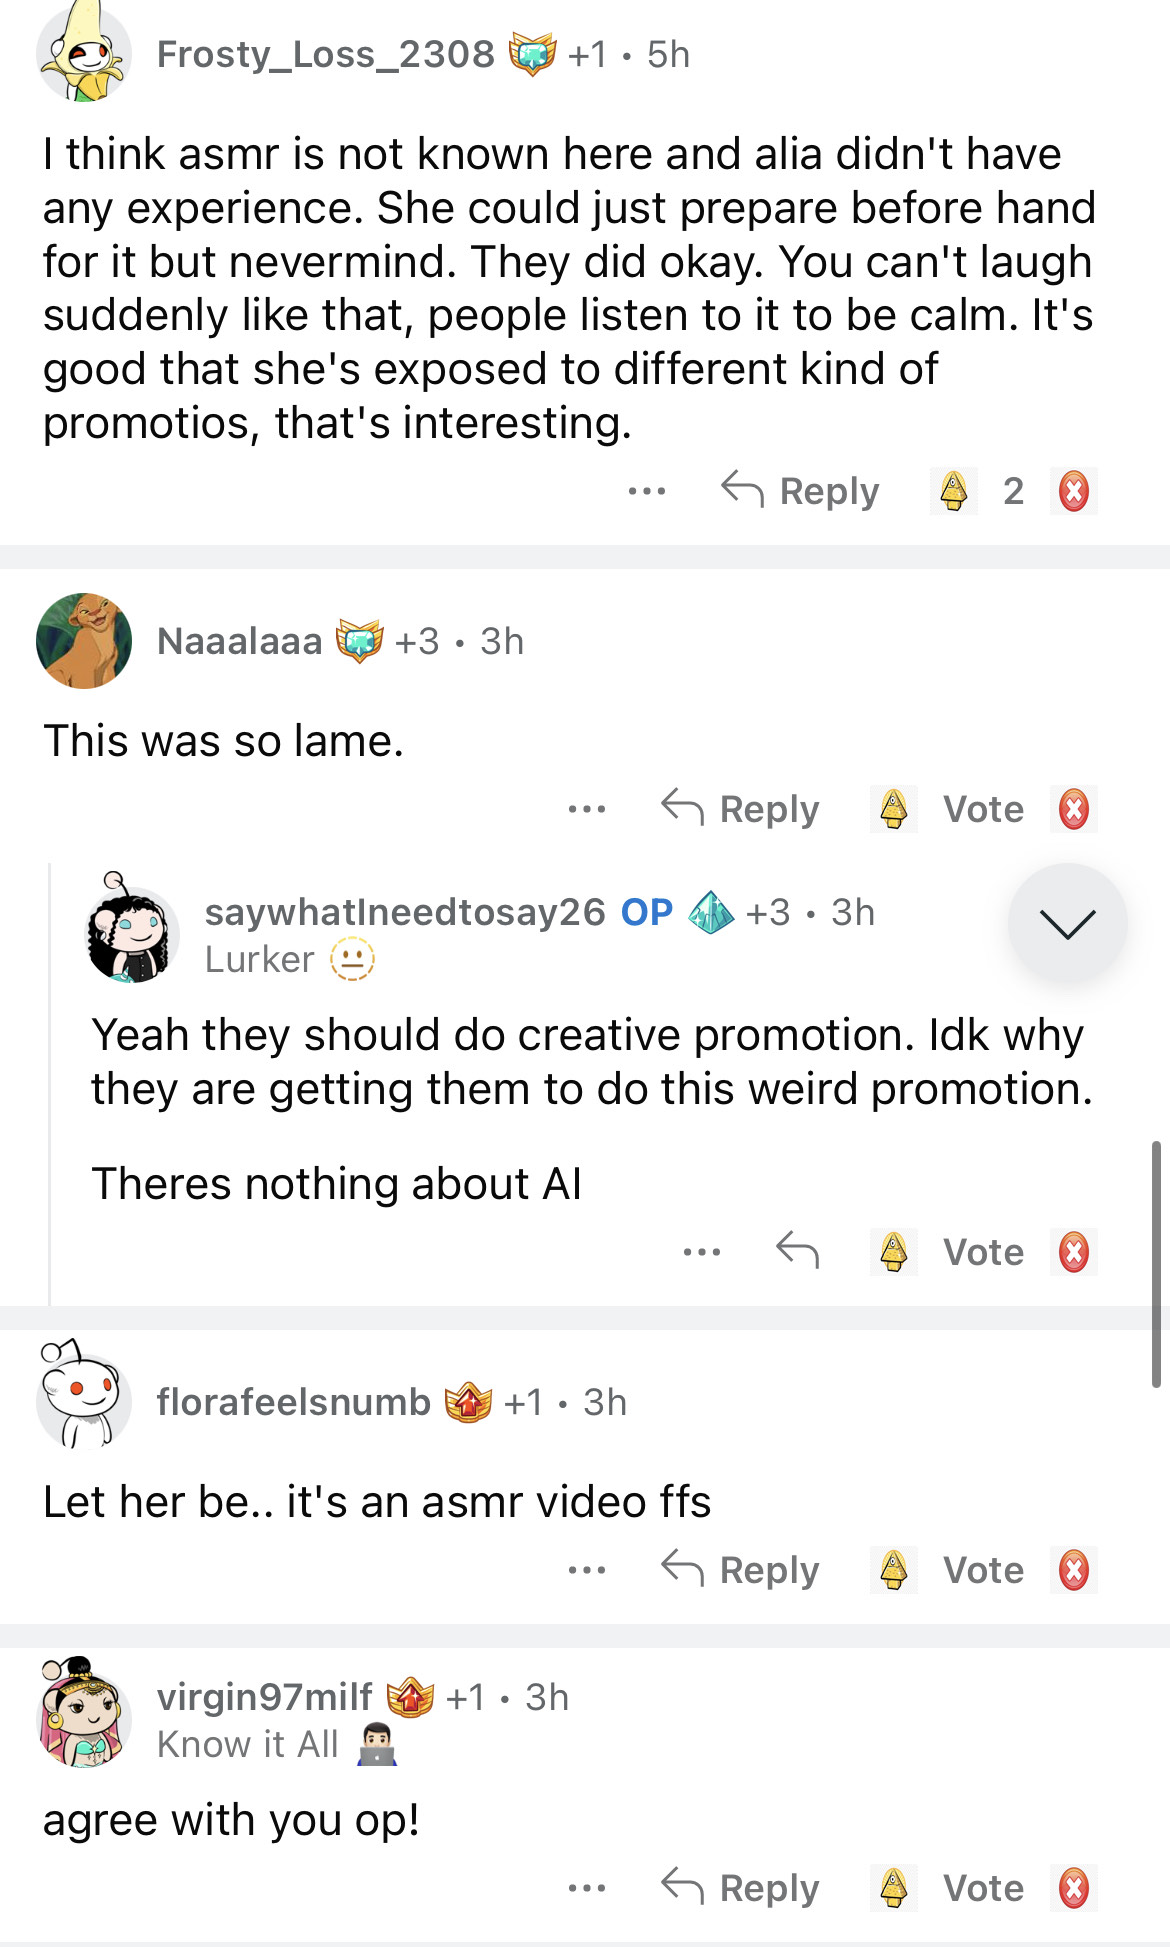Upvote florafeelsnumb's comment

893,1570
